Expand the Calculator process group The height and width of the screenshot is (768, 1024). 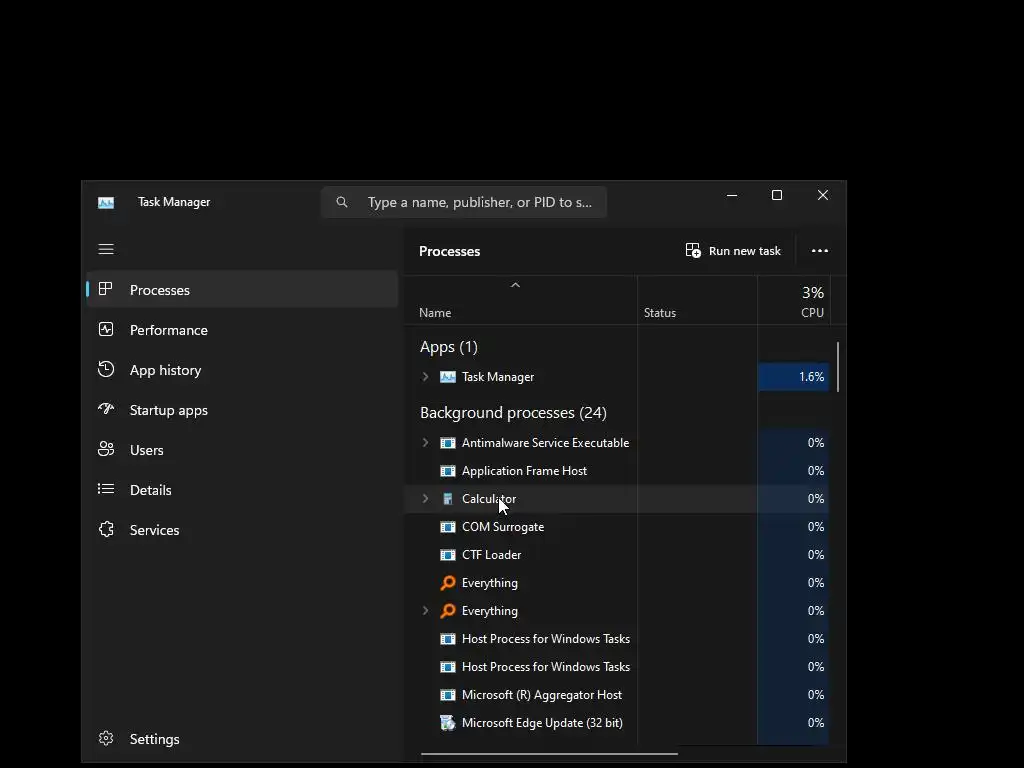[425, 499]
